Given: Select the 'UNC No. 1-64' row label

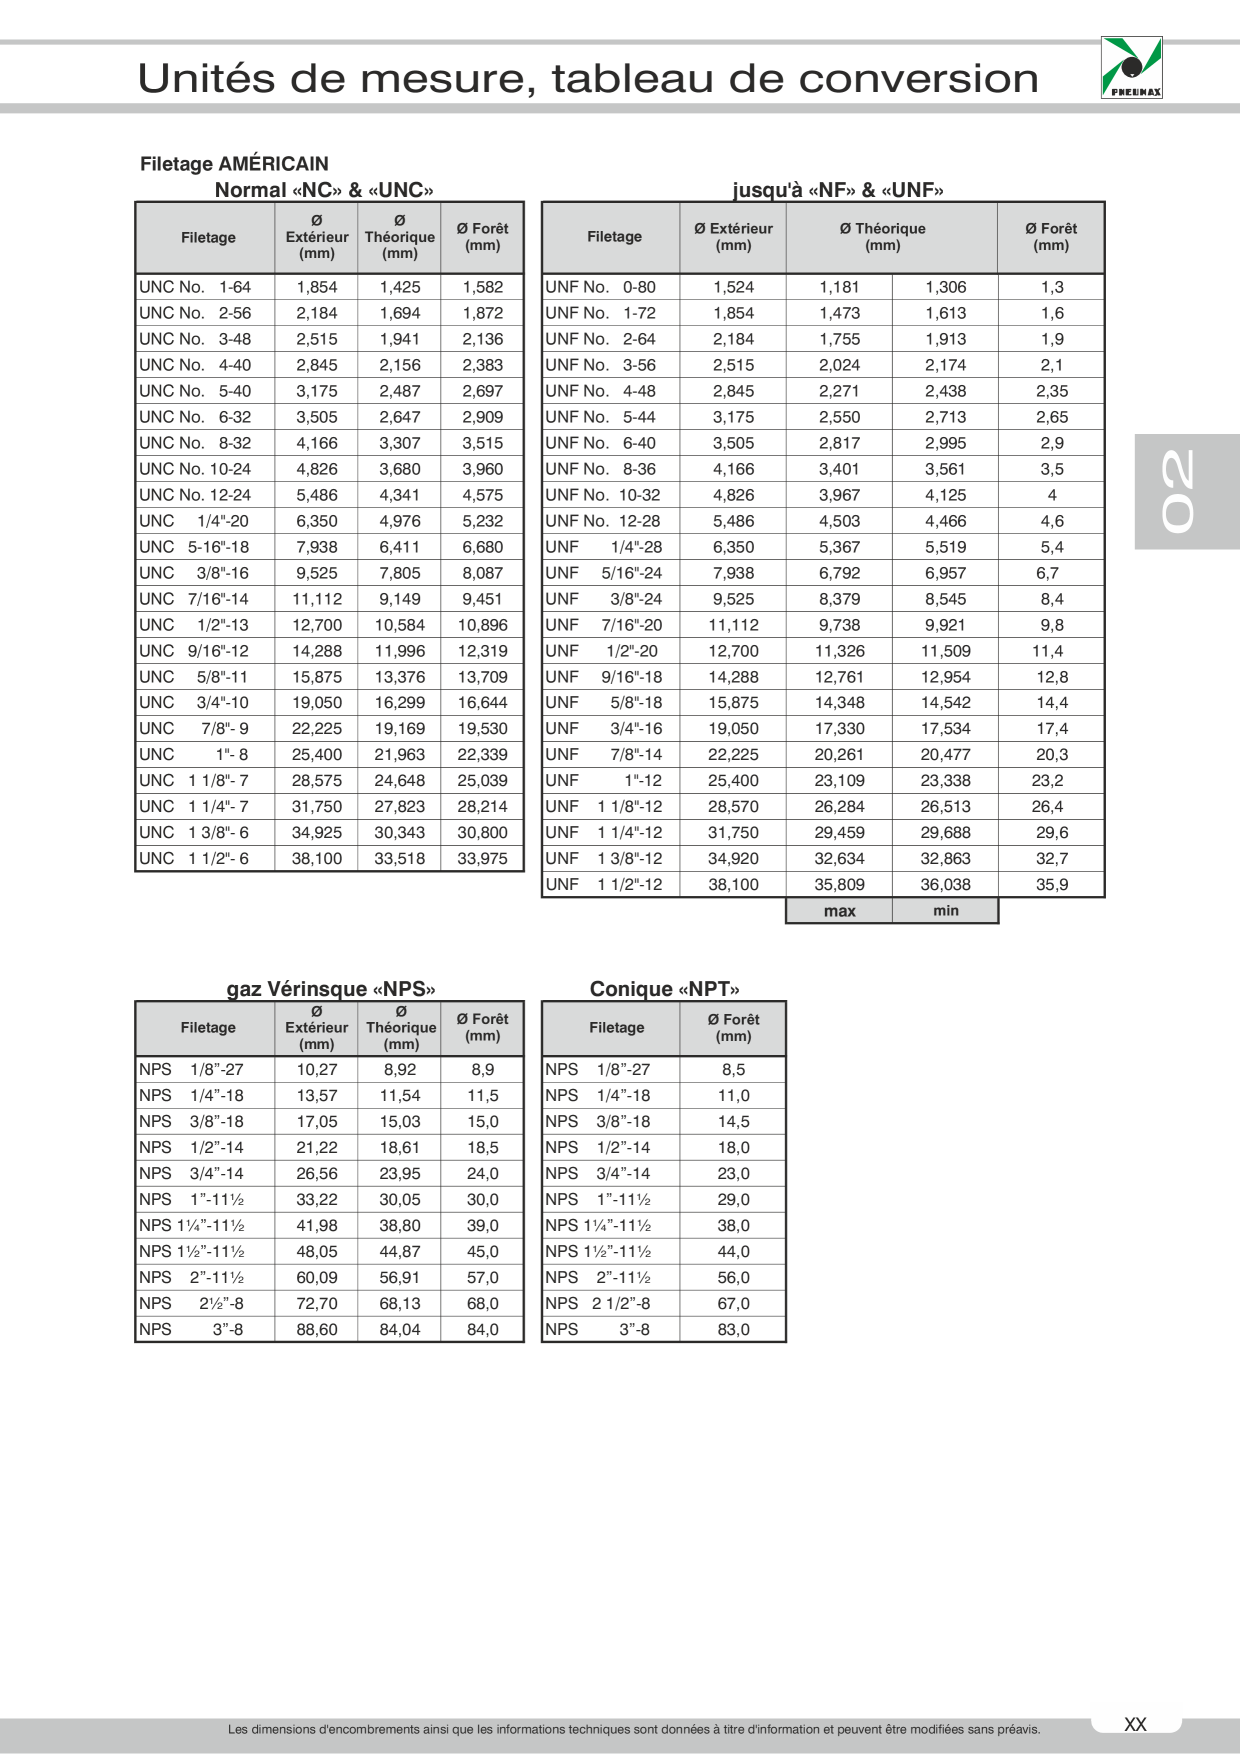Looking at the screenshot, I should [195, 287].
